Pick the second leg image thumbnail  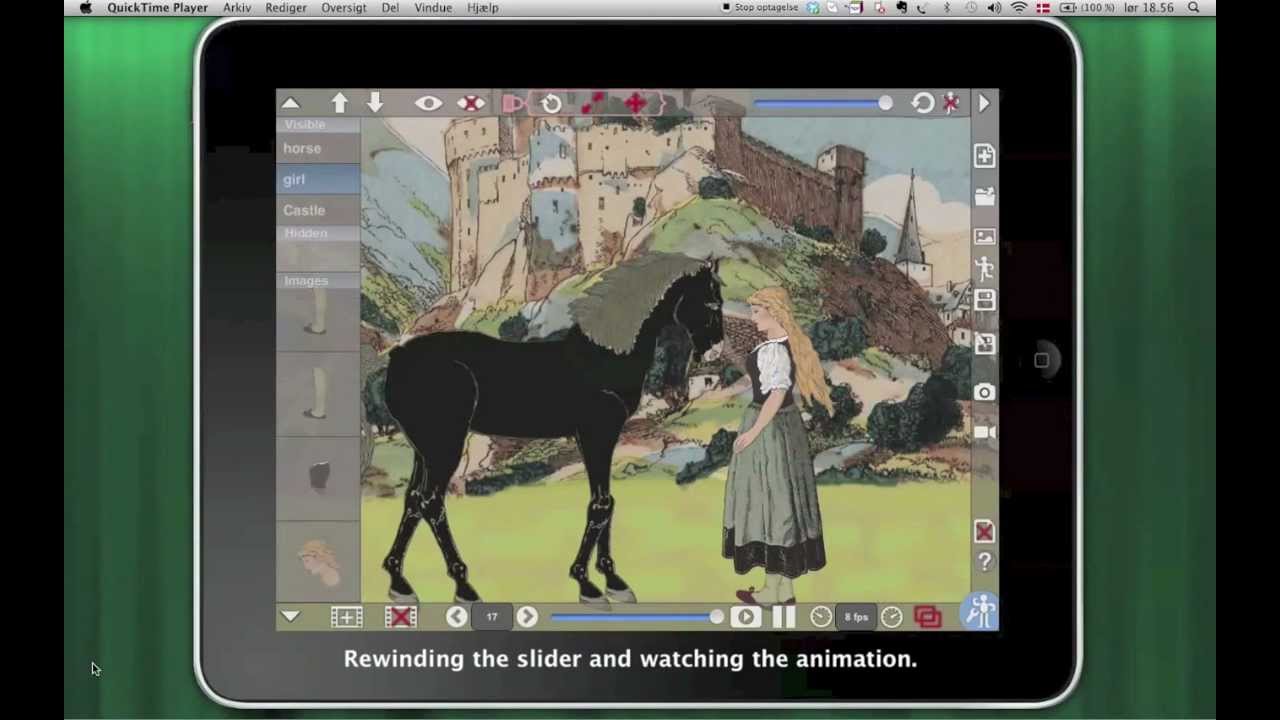tap(318, 394)
